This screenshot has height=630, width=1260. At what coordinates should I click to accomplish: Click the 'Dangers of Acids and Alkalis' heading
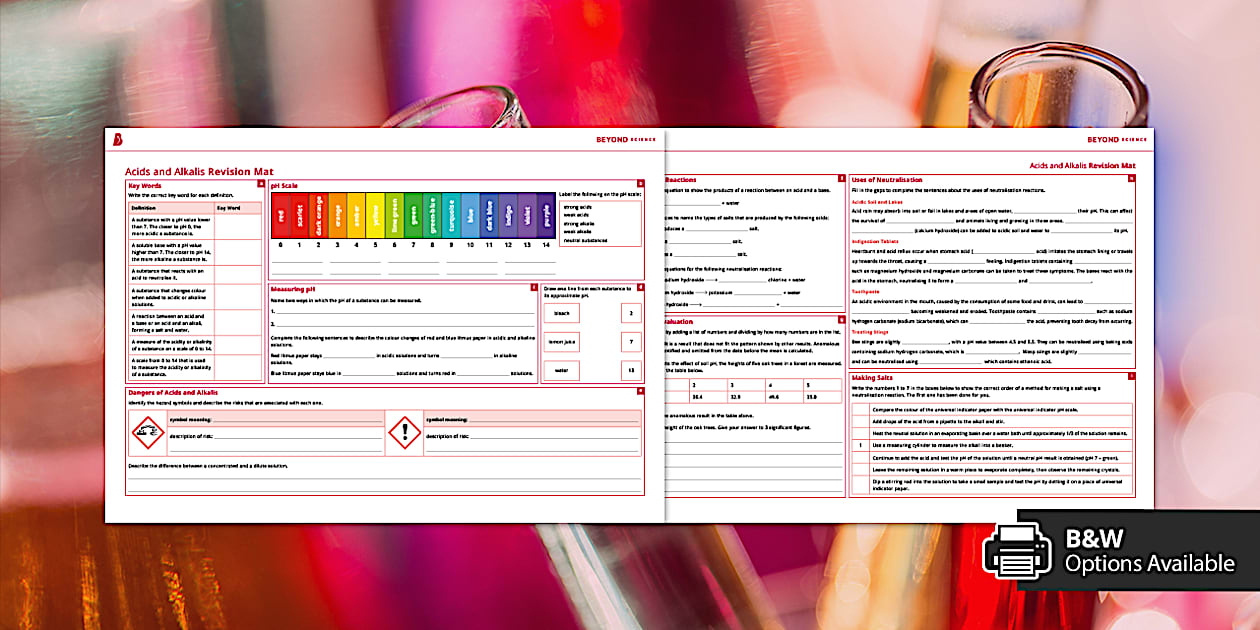[173, 393]
